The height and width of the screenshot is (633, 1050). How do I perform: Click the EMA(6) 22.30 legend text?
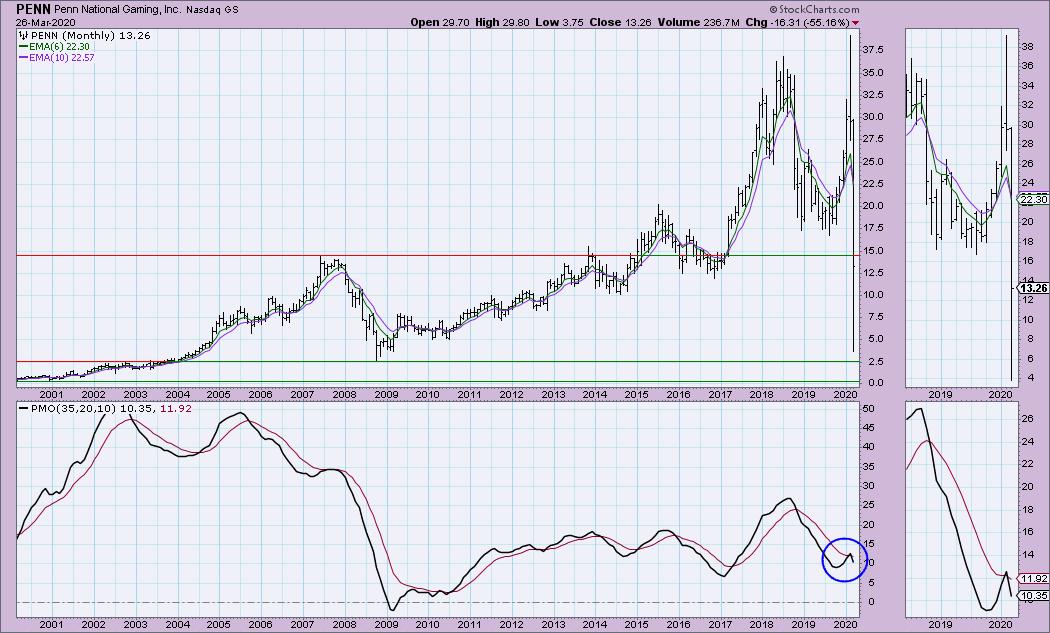[x=59, y=47]
